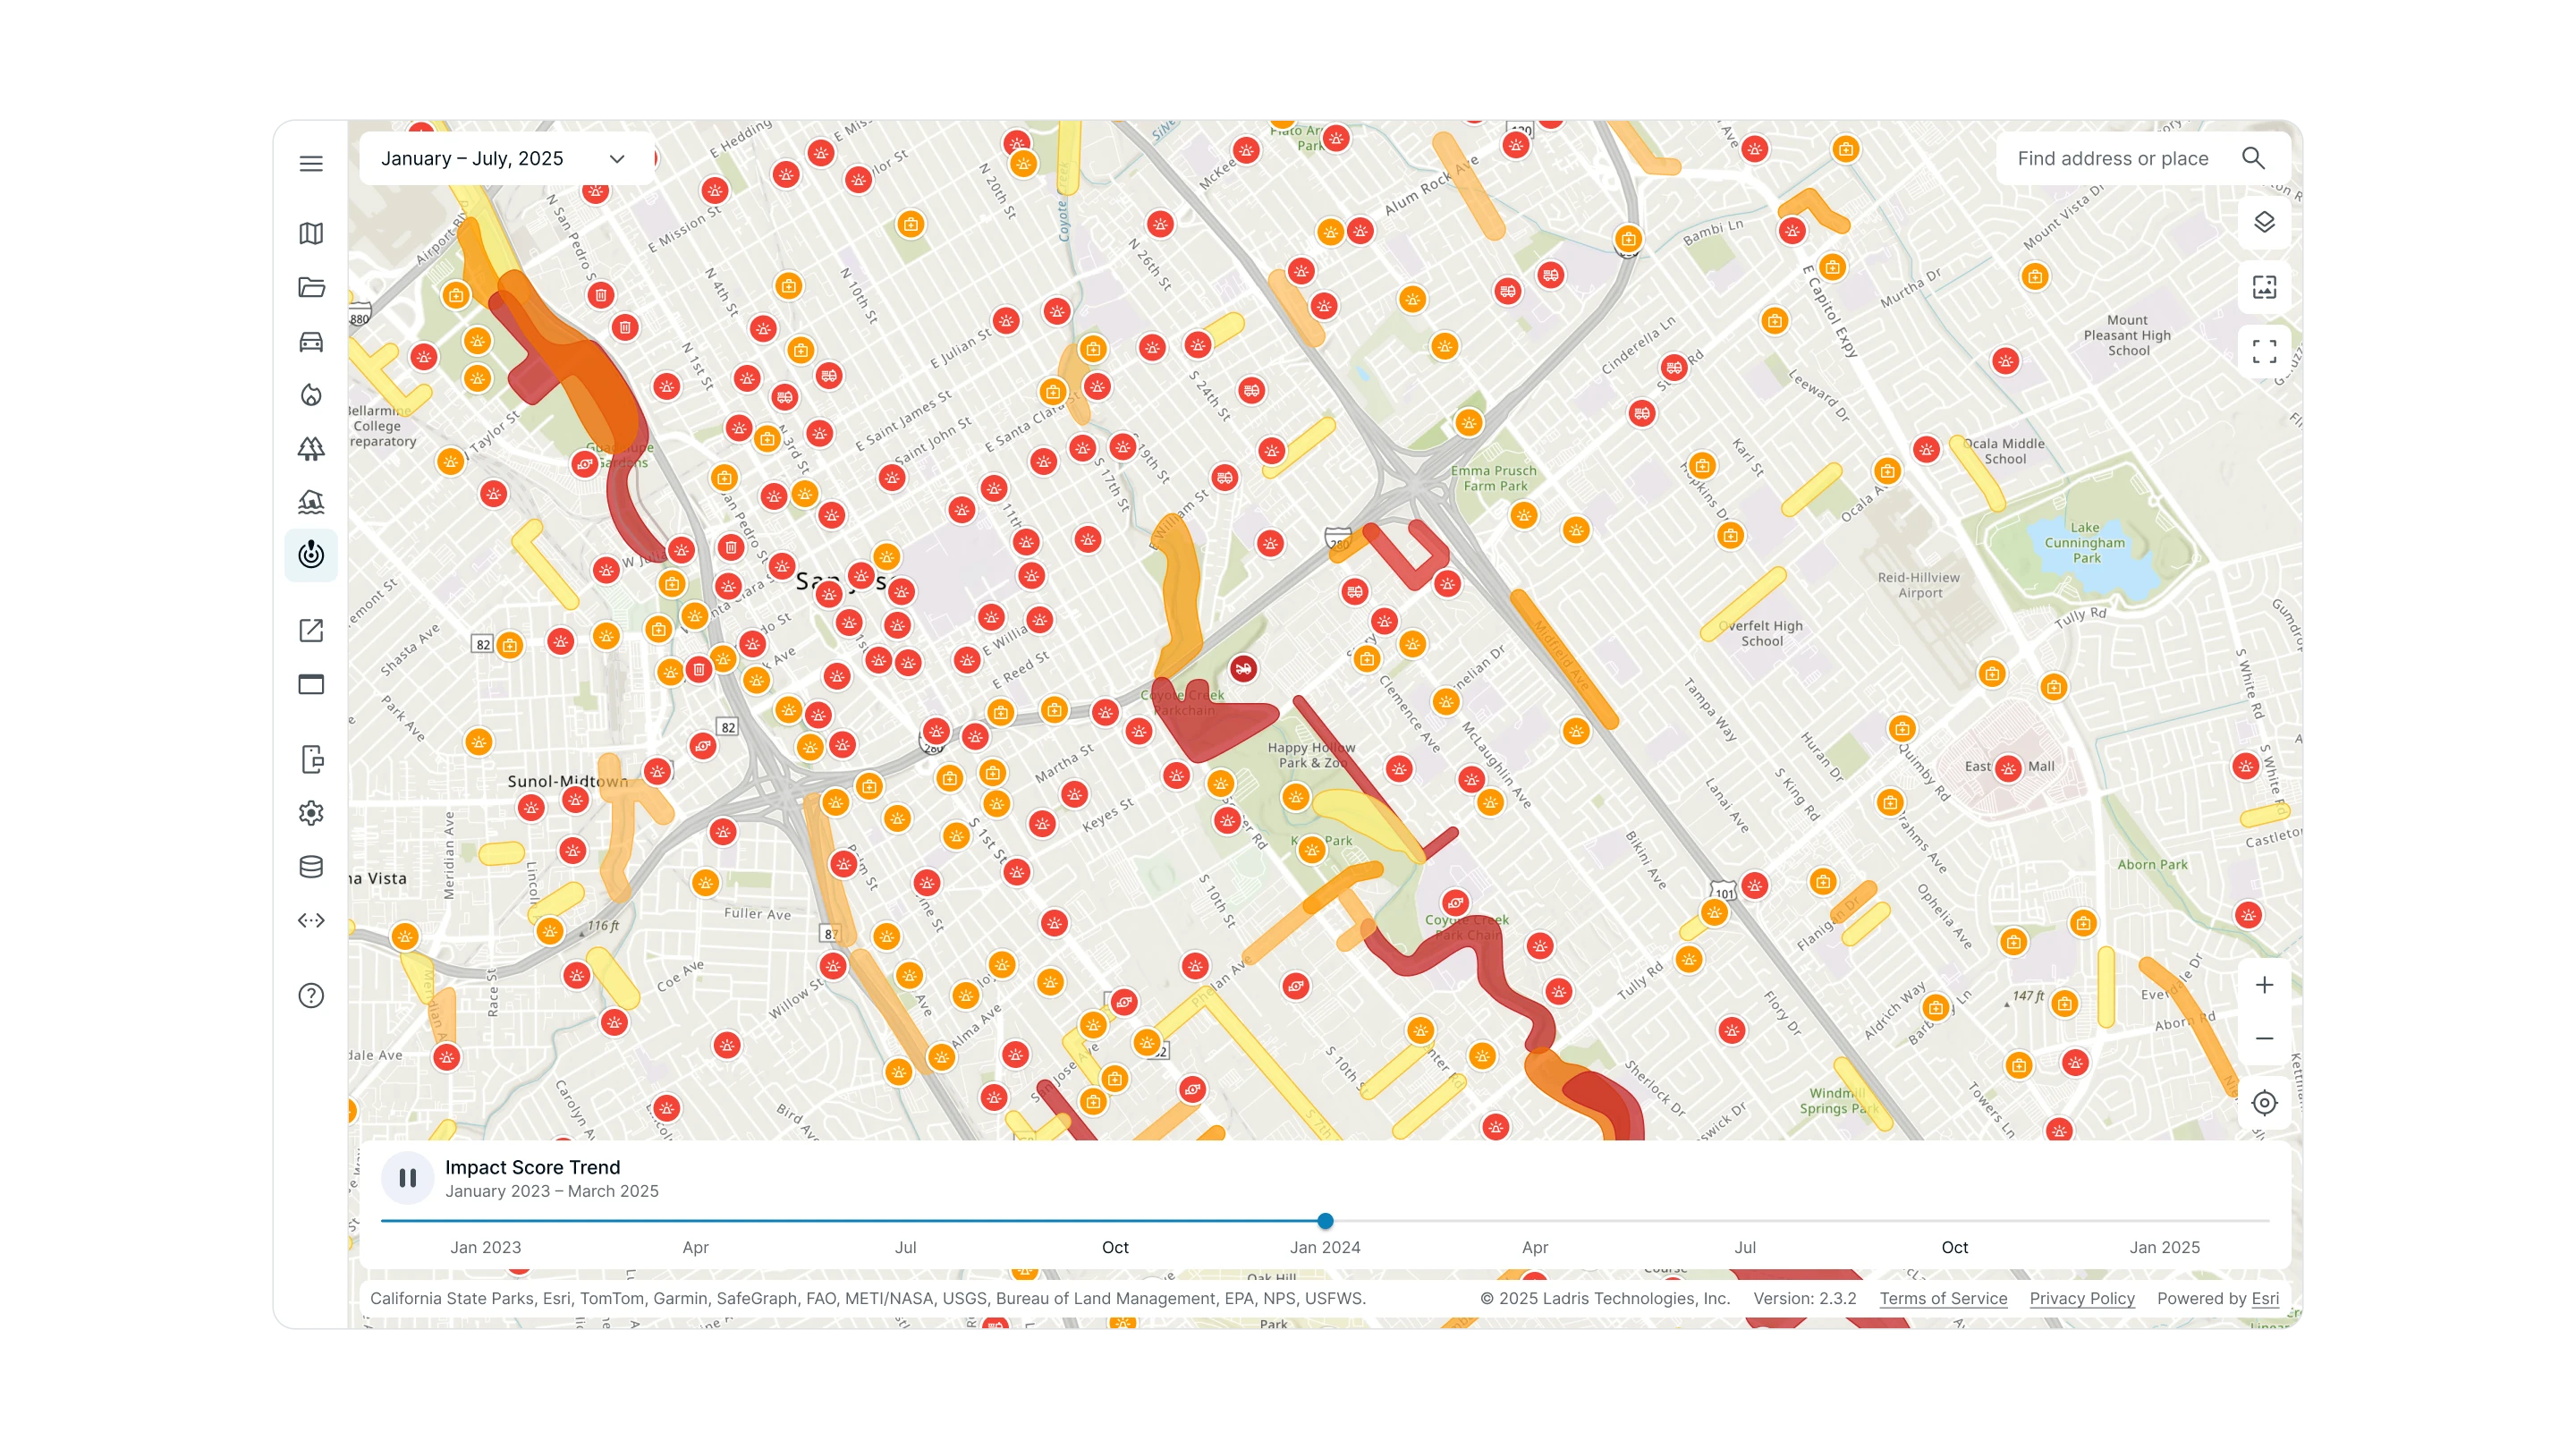Open the flood layer tool
The height and width of the screenshot is (1449, 2576).
pos(311,502)
